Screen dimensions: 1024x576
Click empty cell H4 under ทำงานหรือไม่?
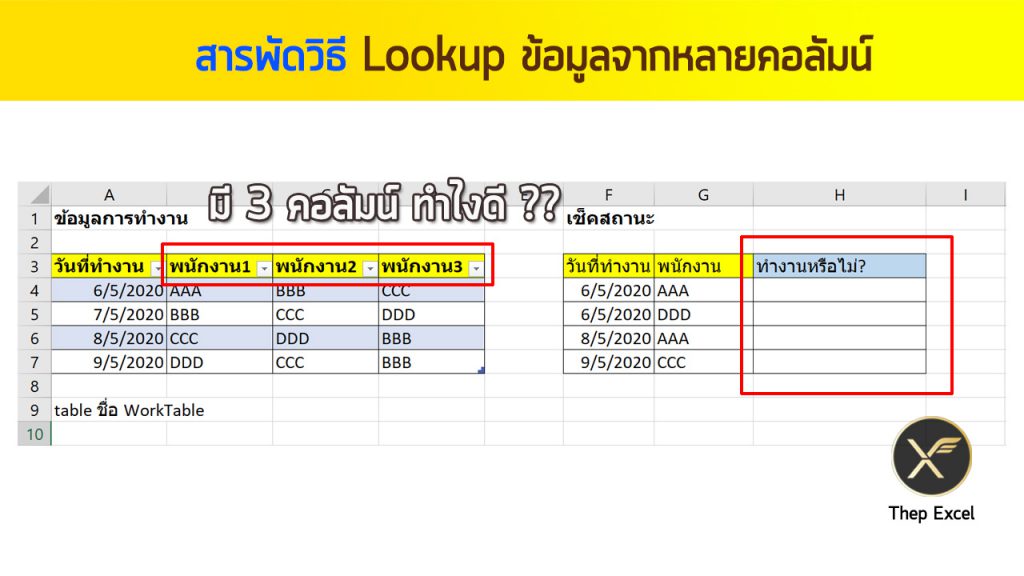pyautogui.click(x=839, y=290)
